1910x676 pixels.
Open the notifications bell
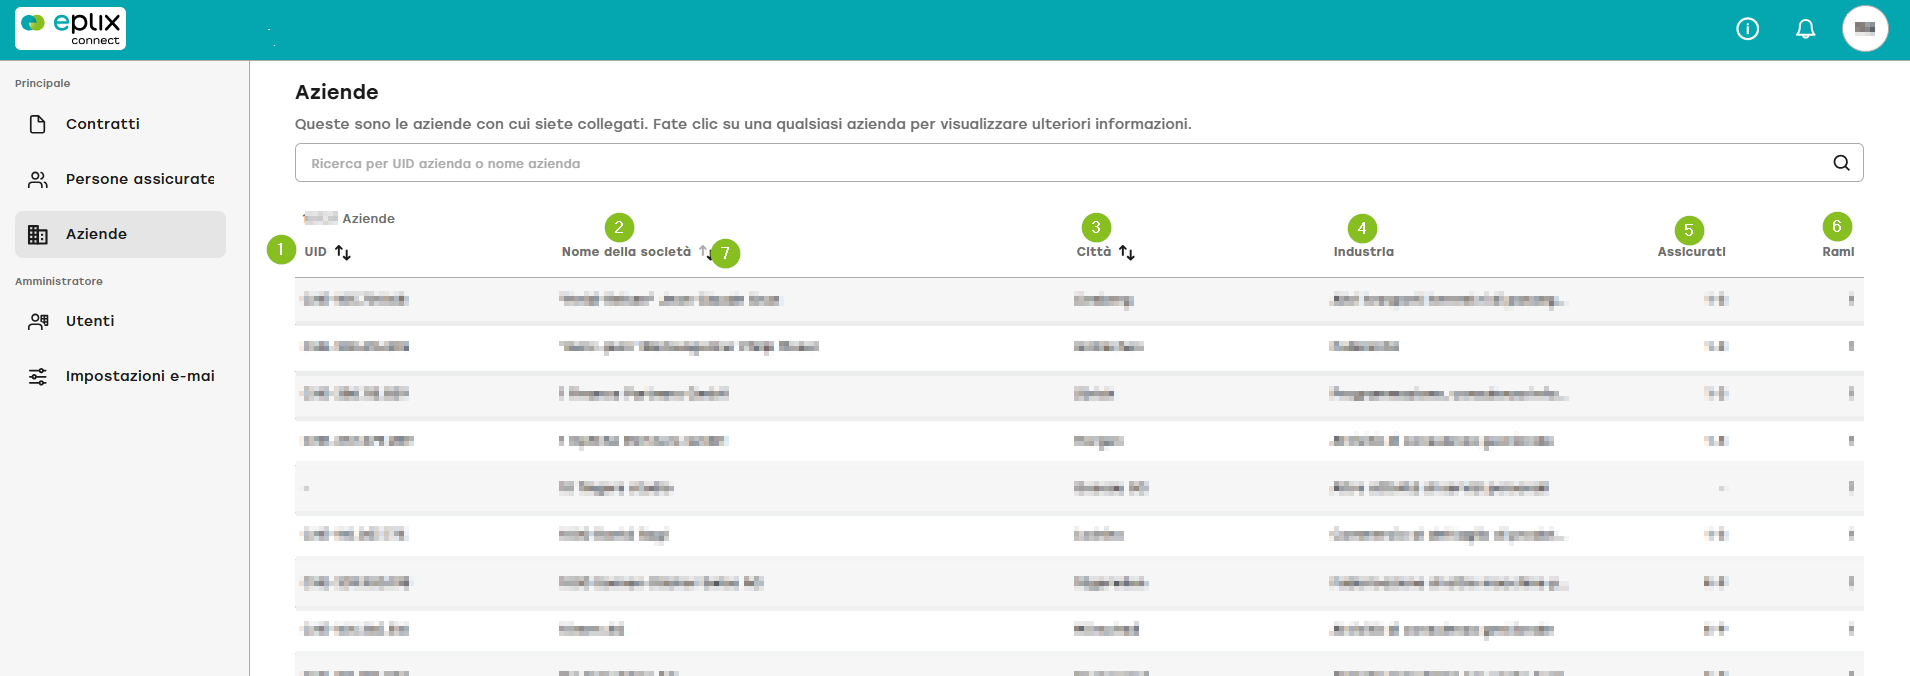pyautogui.click(x=1805, y=29)
